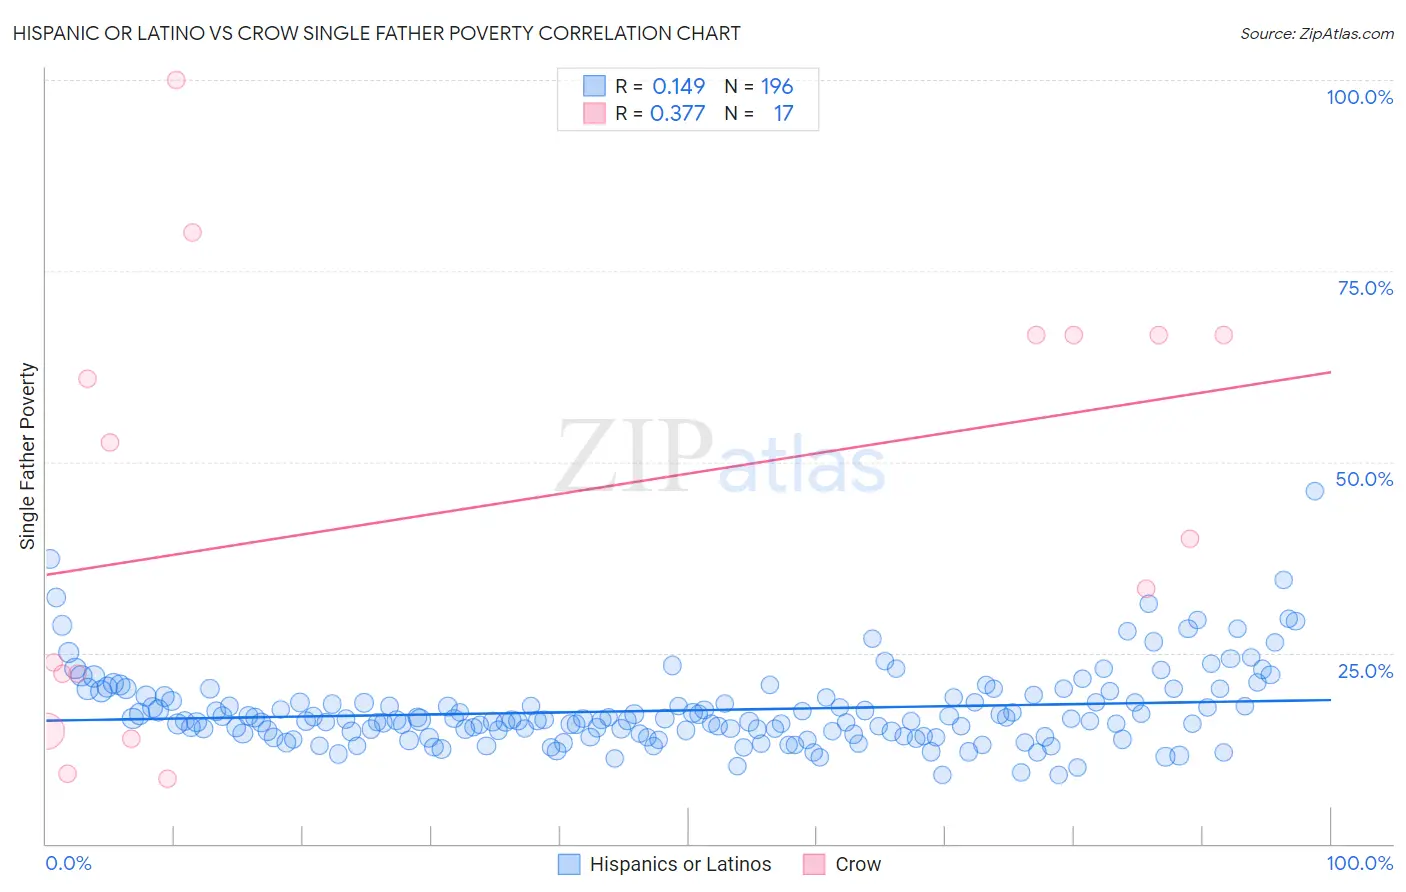
Task: Click the Single Father Poverty axis label
Action: 28,456
